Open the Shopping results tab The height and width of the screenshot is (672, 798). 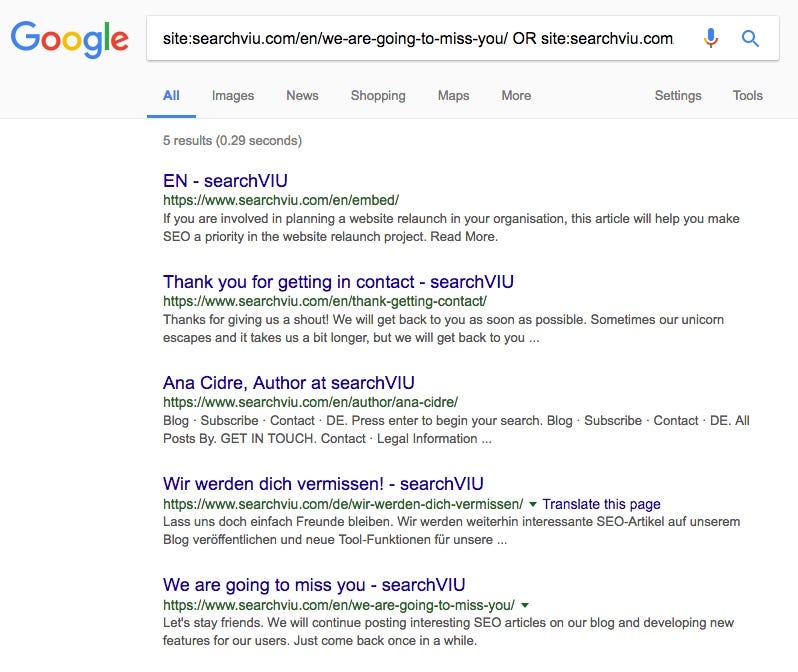[x=378, y=96]
